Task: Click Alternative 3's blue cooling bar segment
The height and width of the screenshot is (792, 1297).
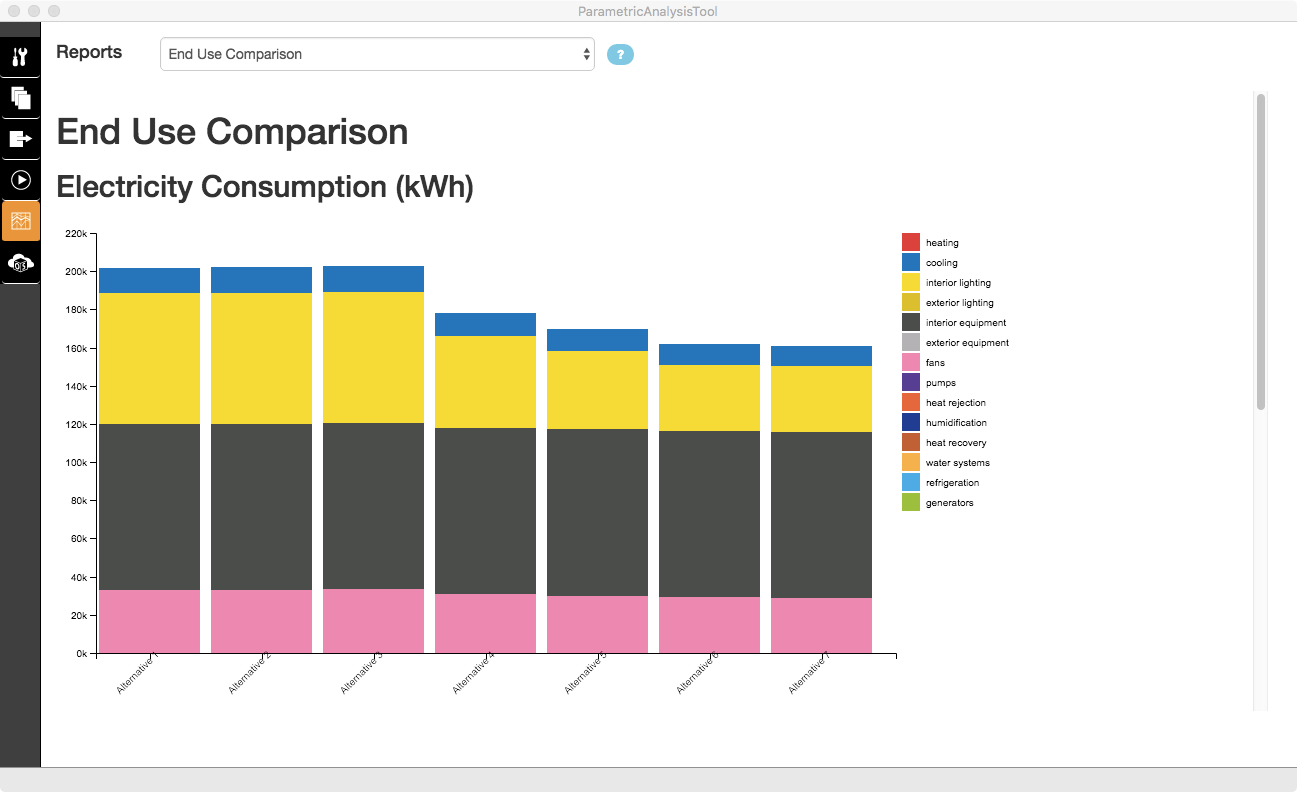Action: tap(373, 279)
